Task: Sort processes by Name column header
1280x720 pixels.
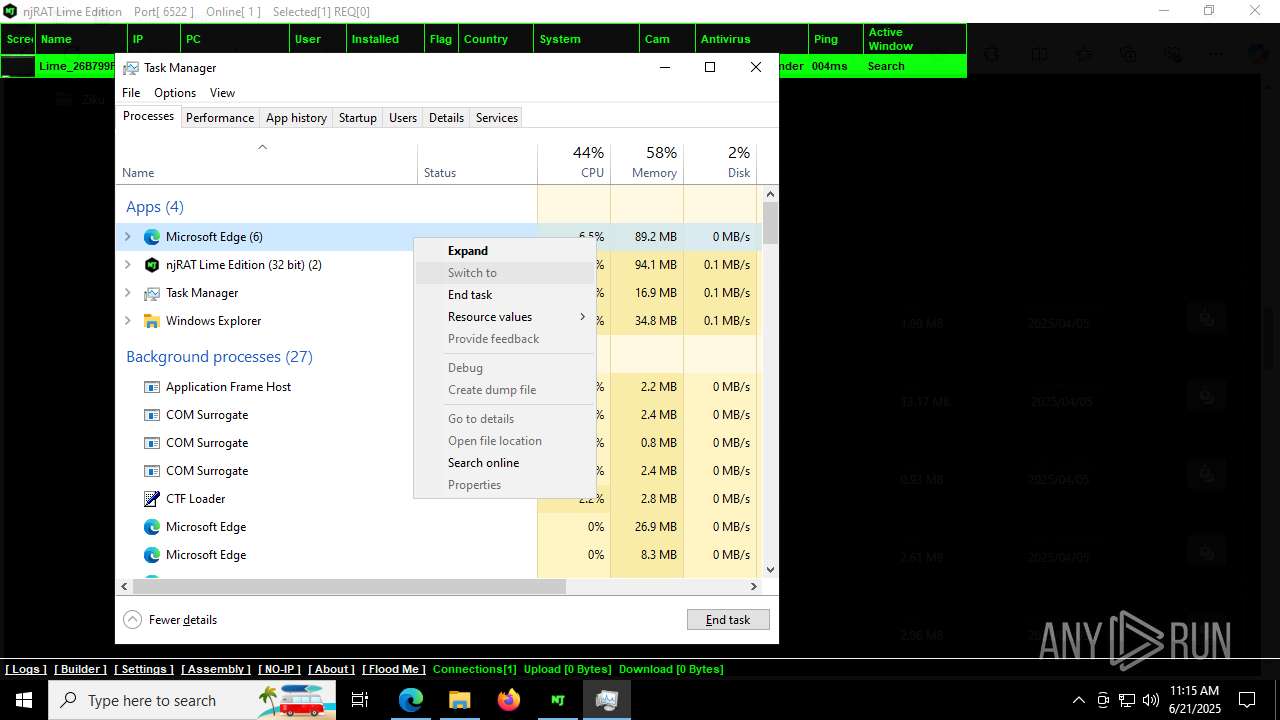Action: [266, 163]
